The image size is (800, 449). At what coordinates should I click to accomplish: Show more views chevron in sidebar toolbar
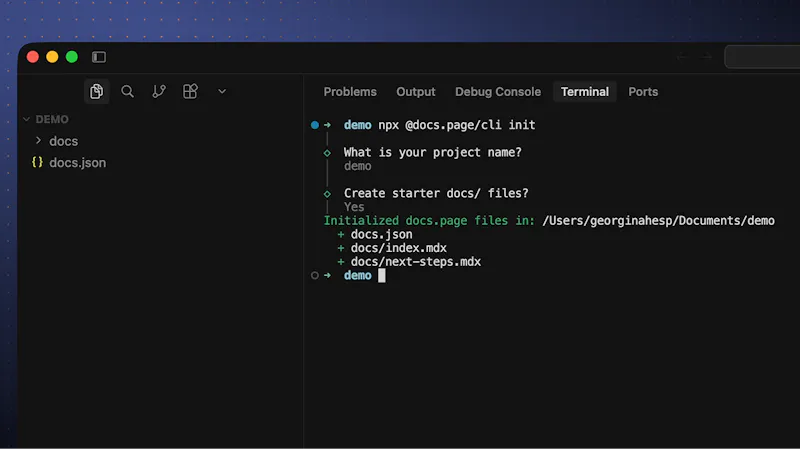222,91
